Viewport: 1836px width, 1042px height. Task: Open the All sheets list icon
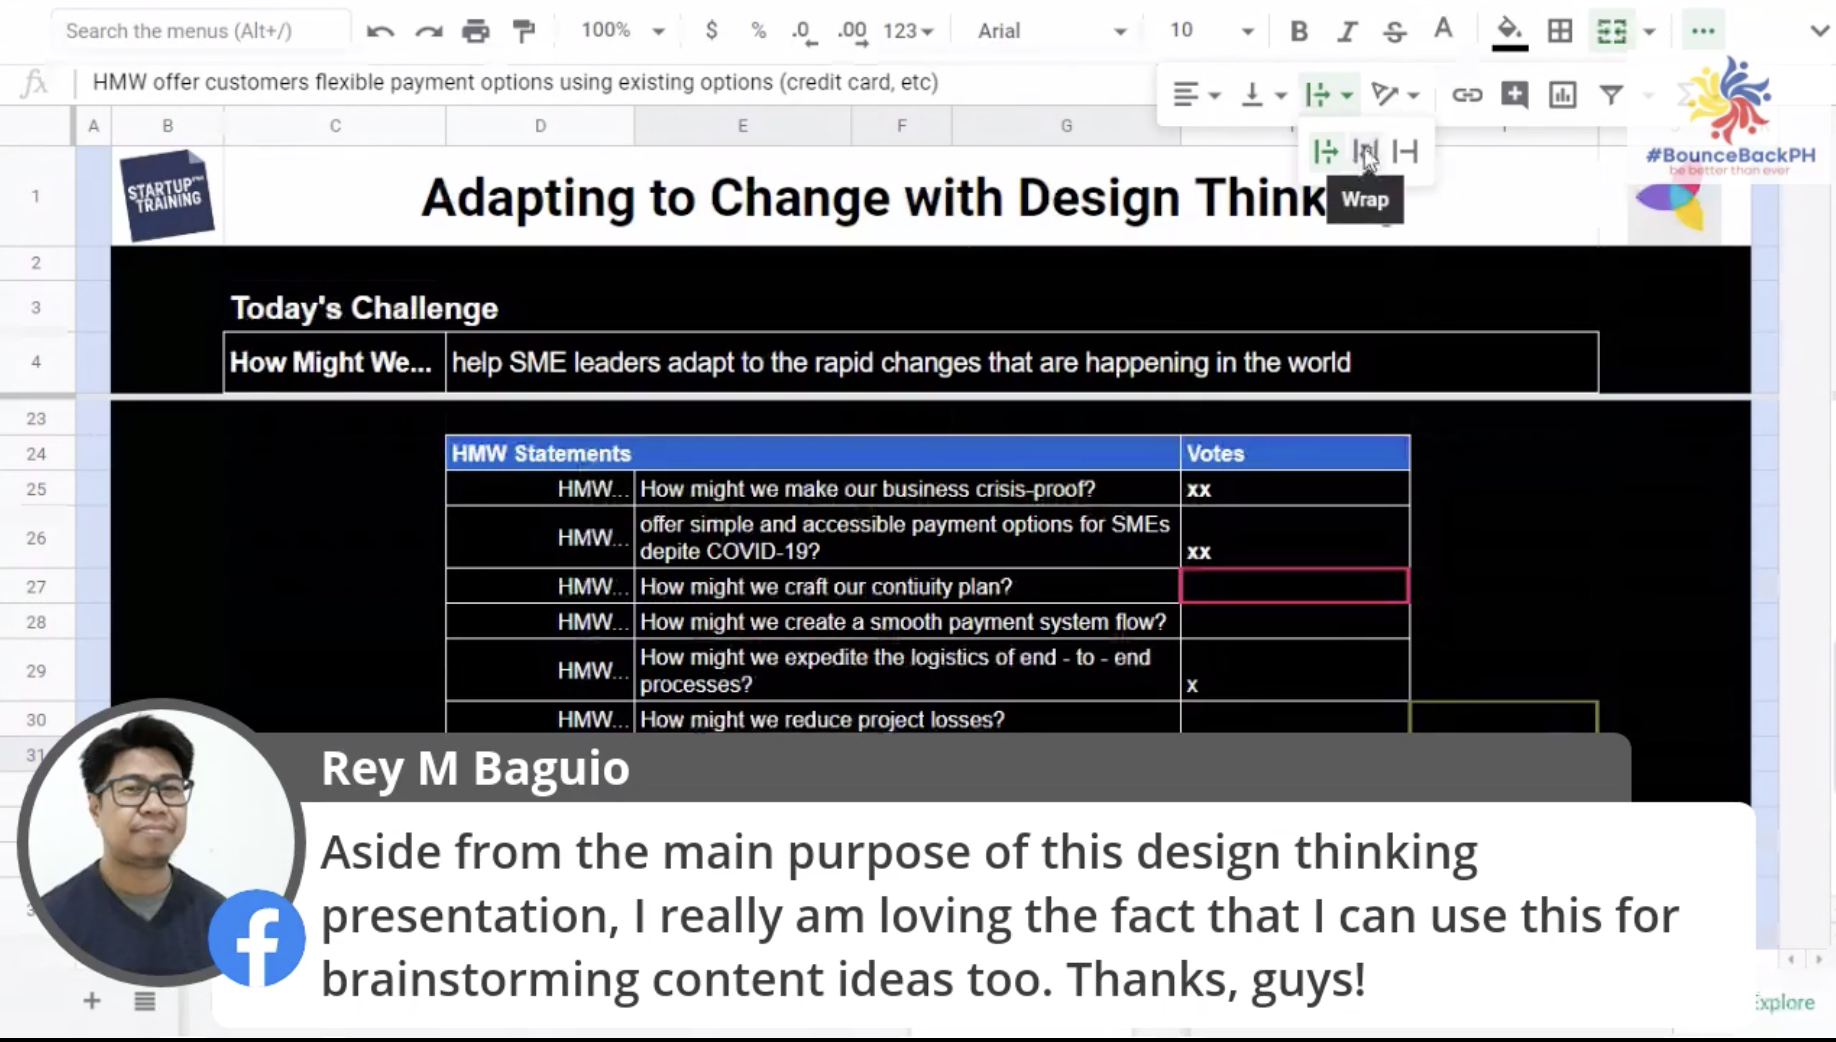(145, 1001)
